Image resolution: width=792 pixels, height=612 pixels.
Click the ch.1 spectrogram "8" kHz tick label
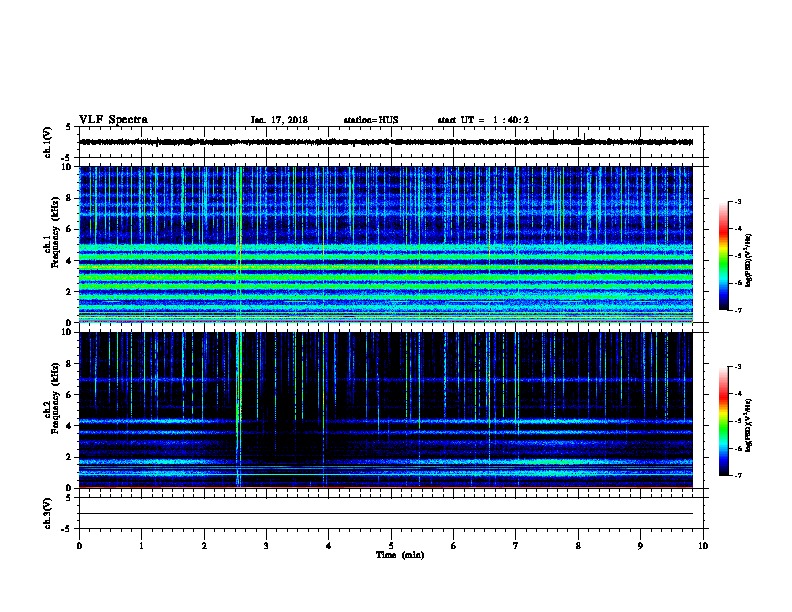(x=69, y=198)
